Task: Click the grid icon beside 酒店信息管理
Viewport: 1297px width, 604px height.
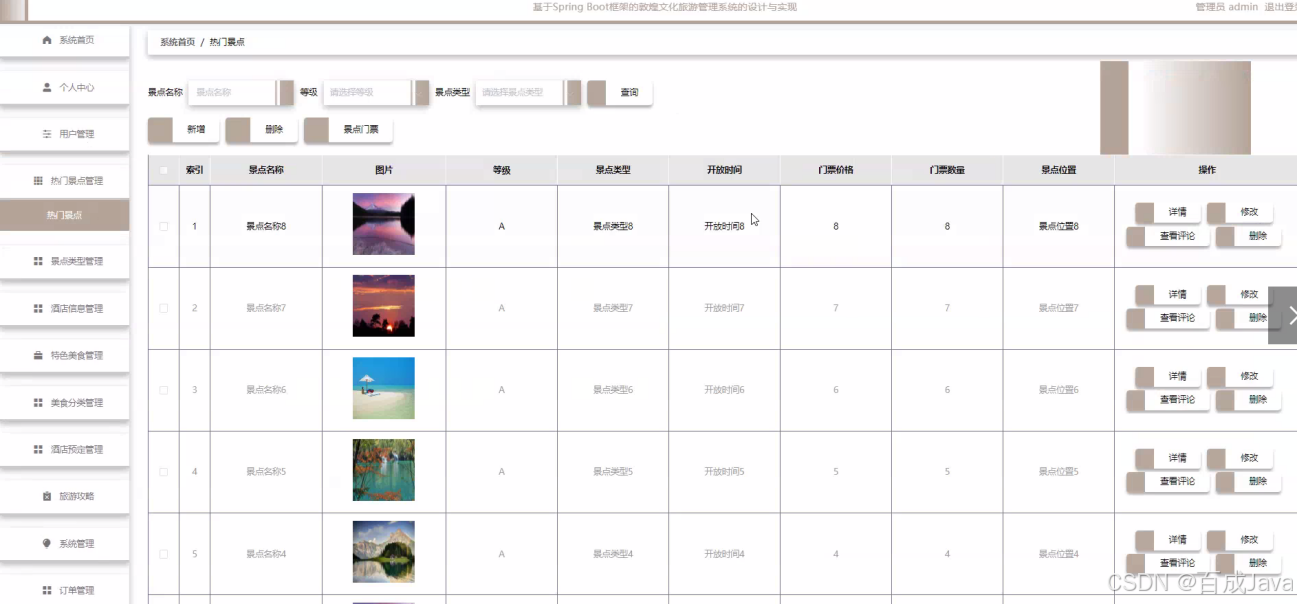Action: tap(38, 309)
